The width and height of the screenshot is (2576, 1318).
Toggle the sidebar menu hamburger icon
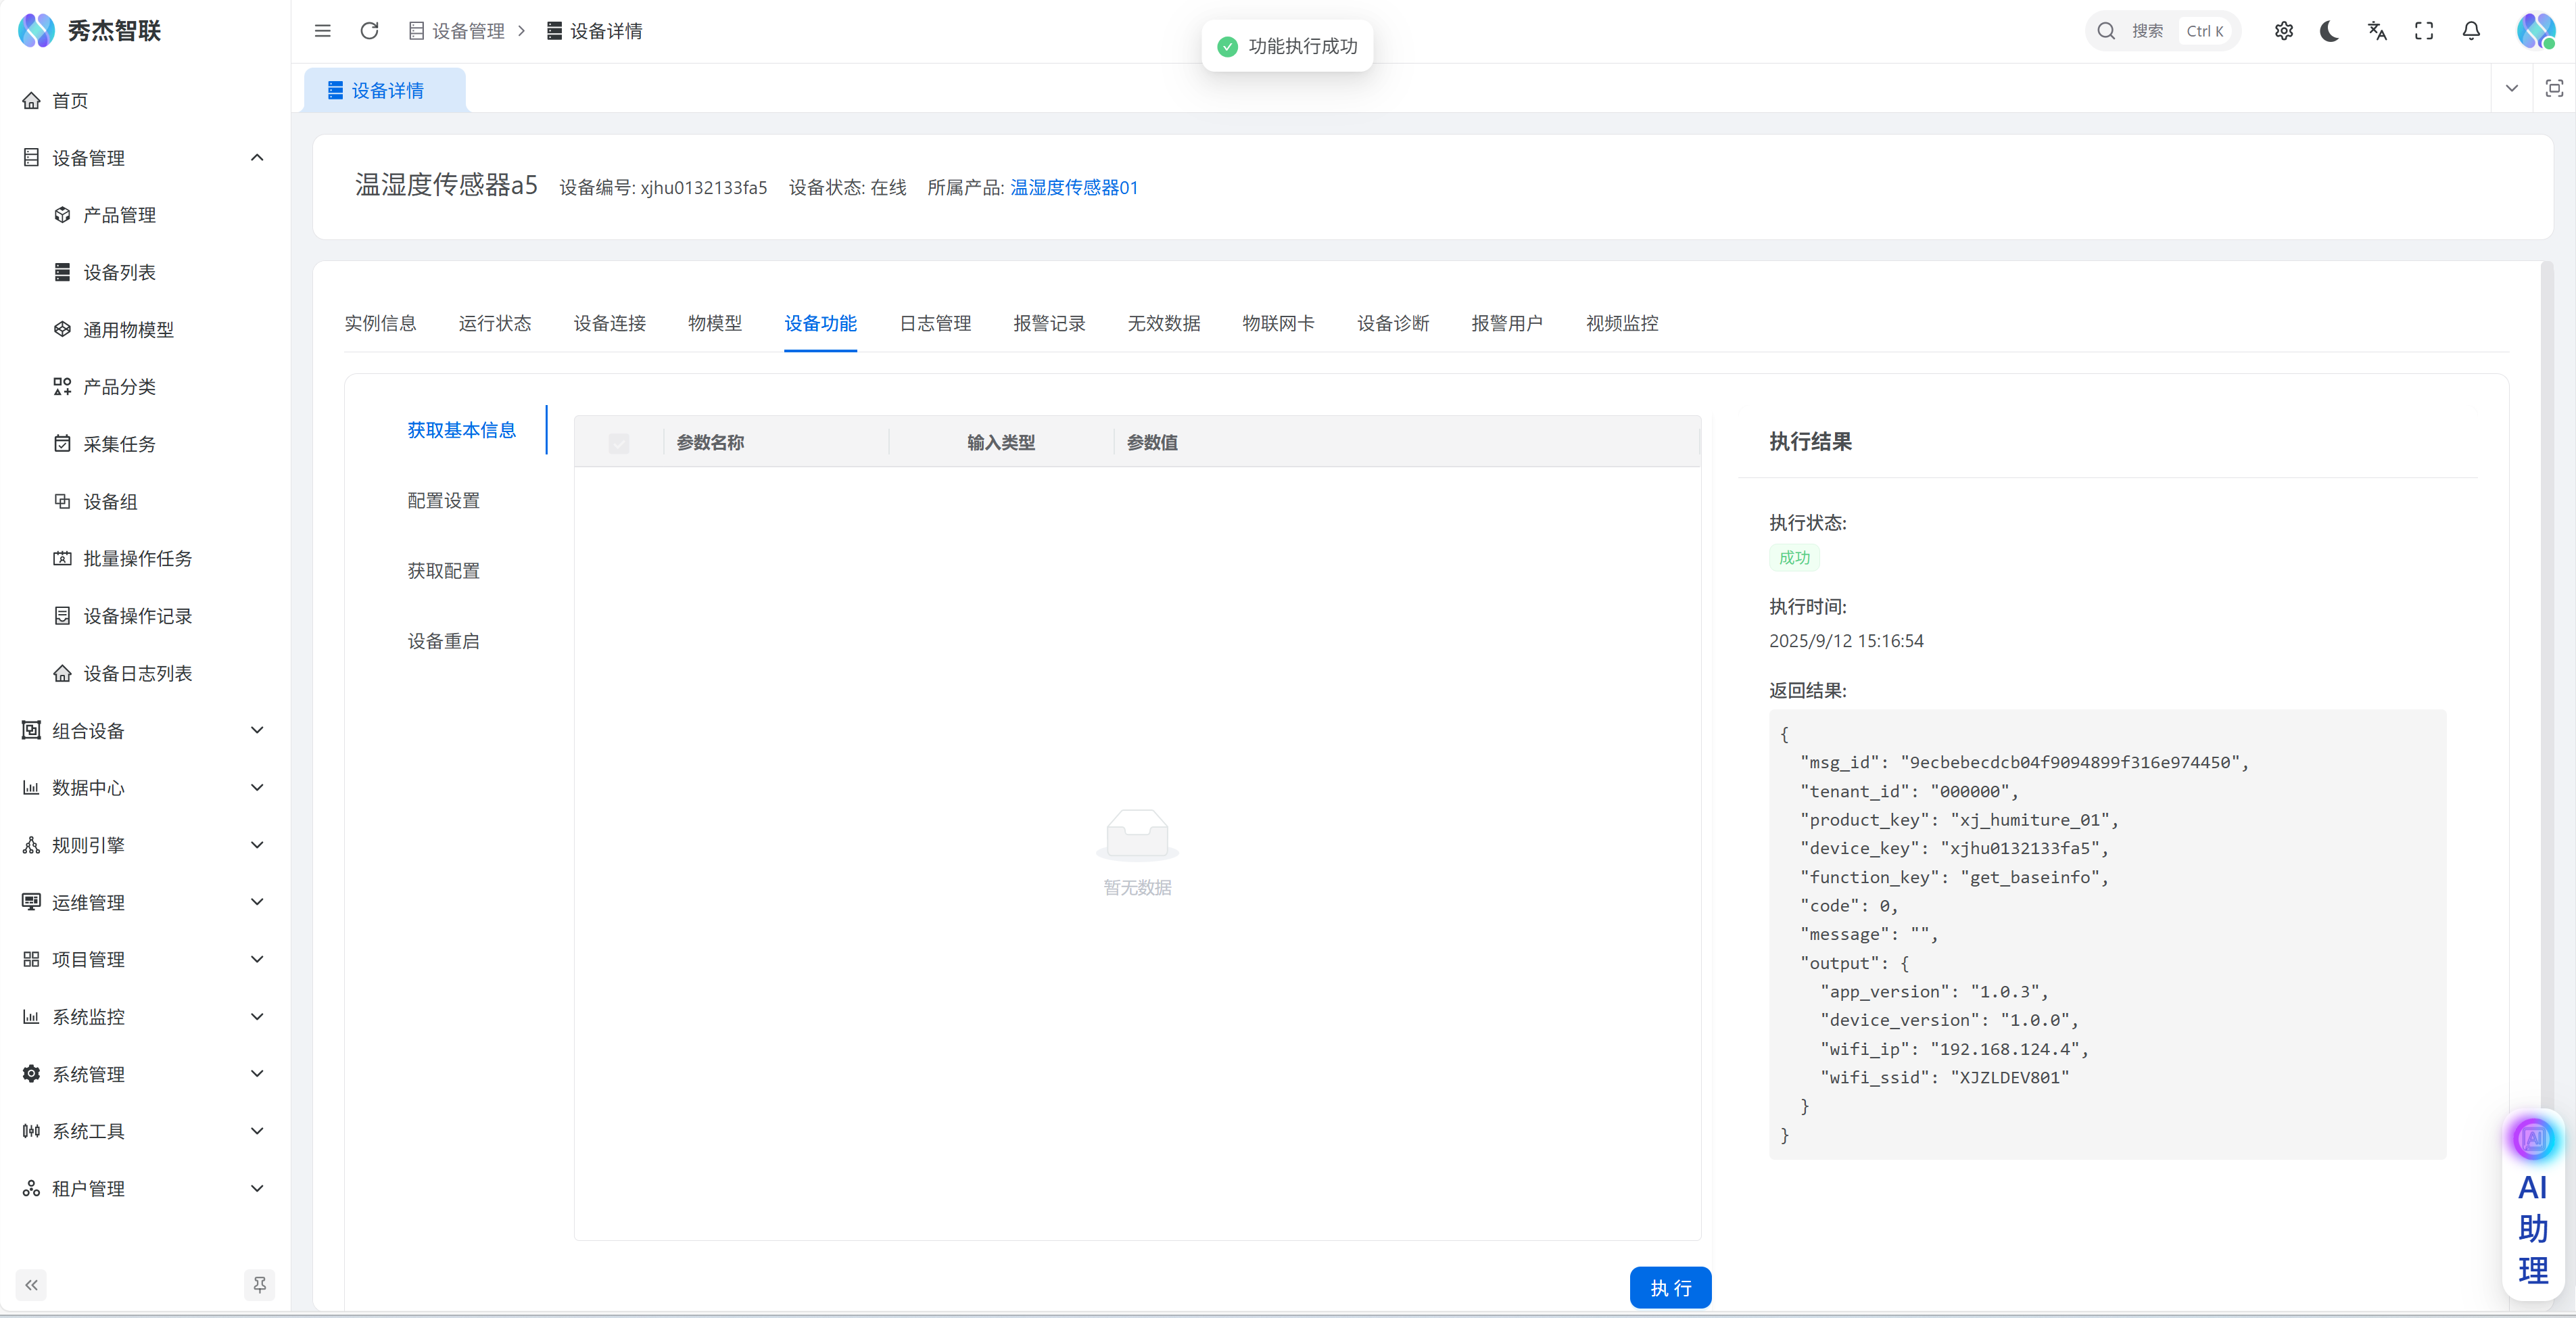click(x=322, y=31)
